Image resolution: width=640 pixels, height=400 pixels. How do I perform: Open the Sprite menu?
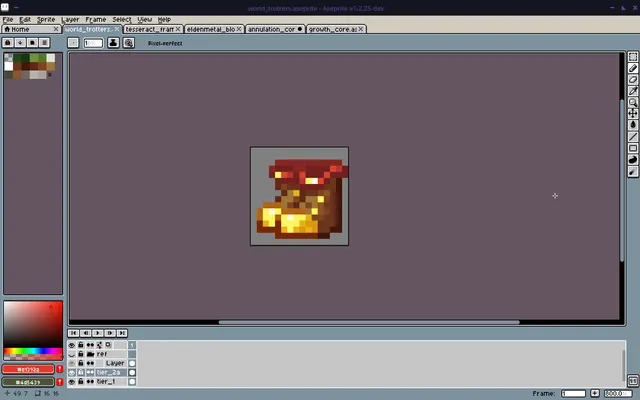[46, 20]
